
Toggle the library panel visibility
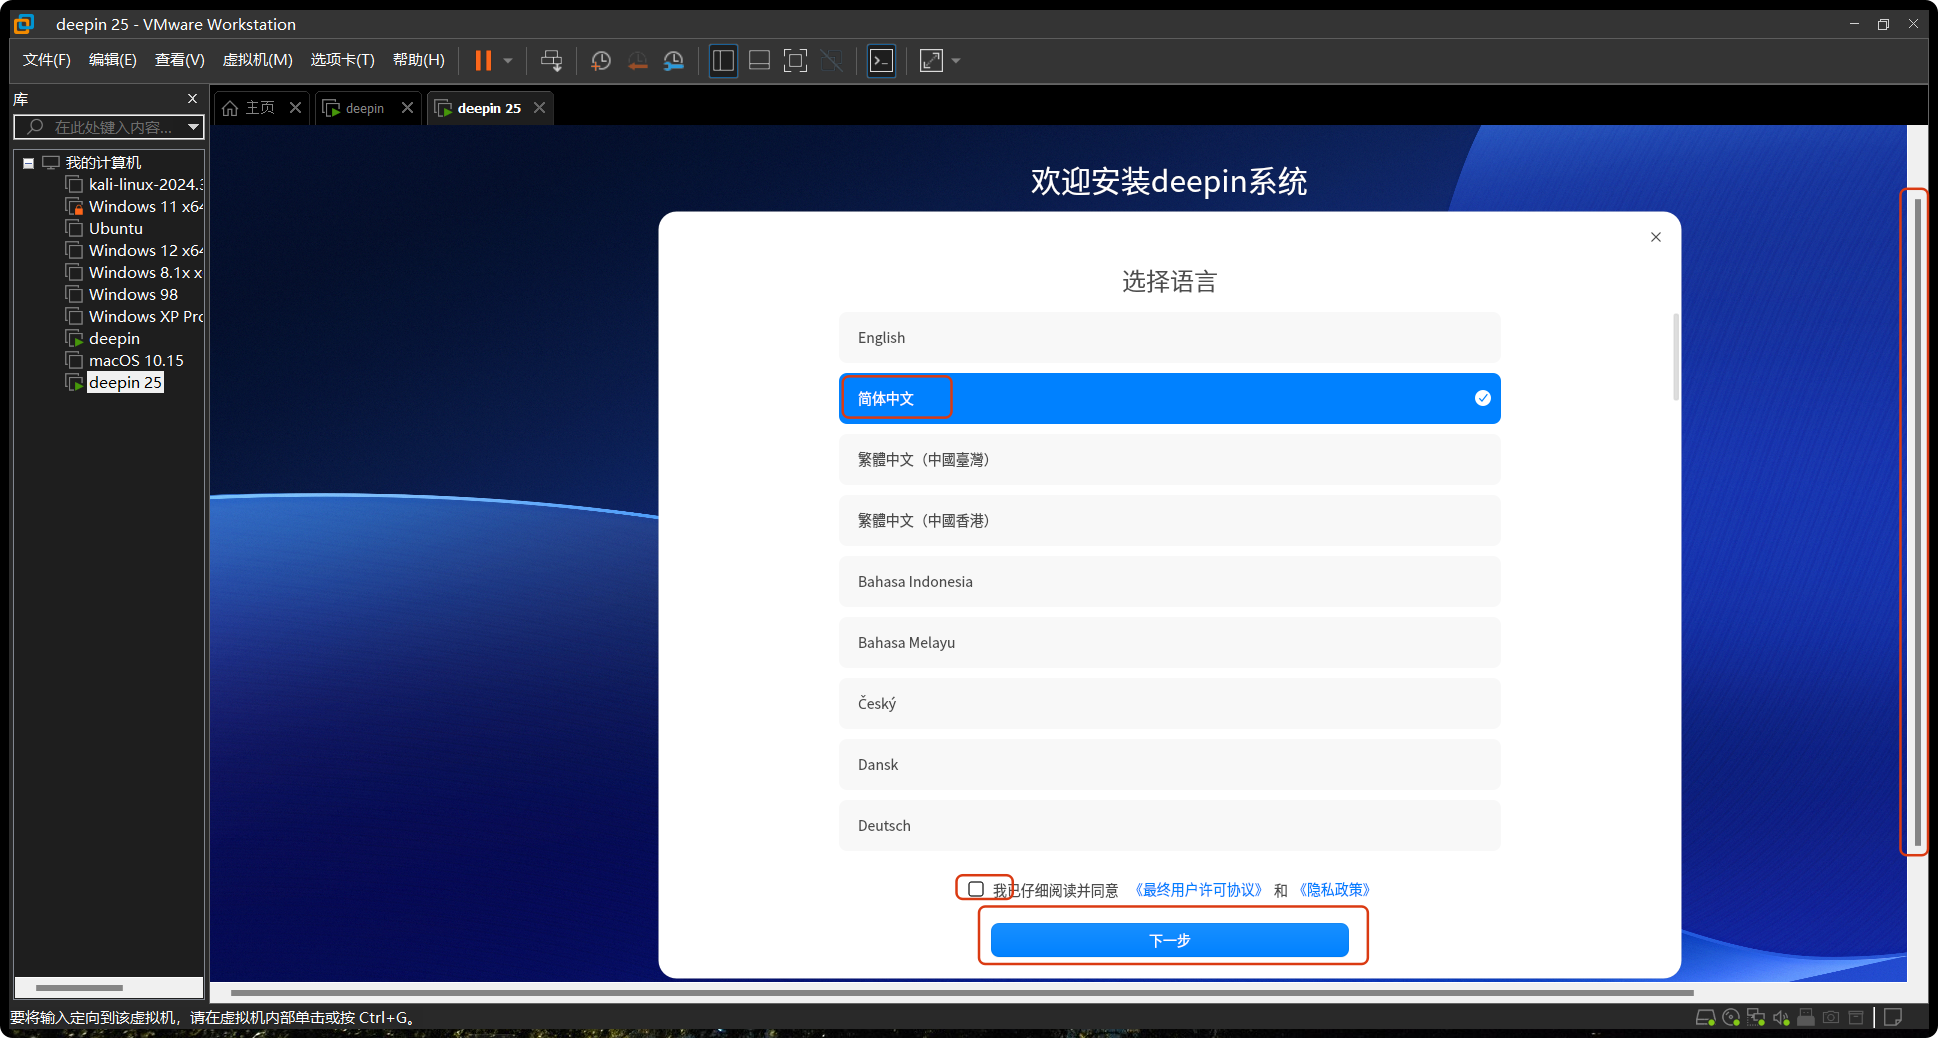(723, 60)
